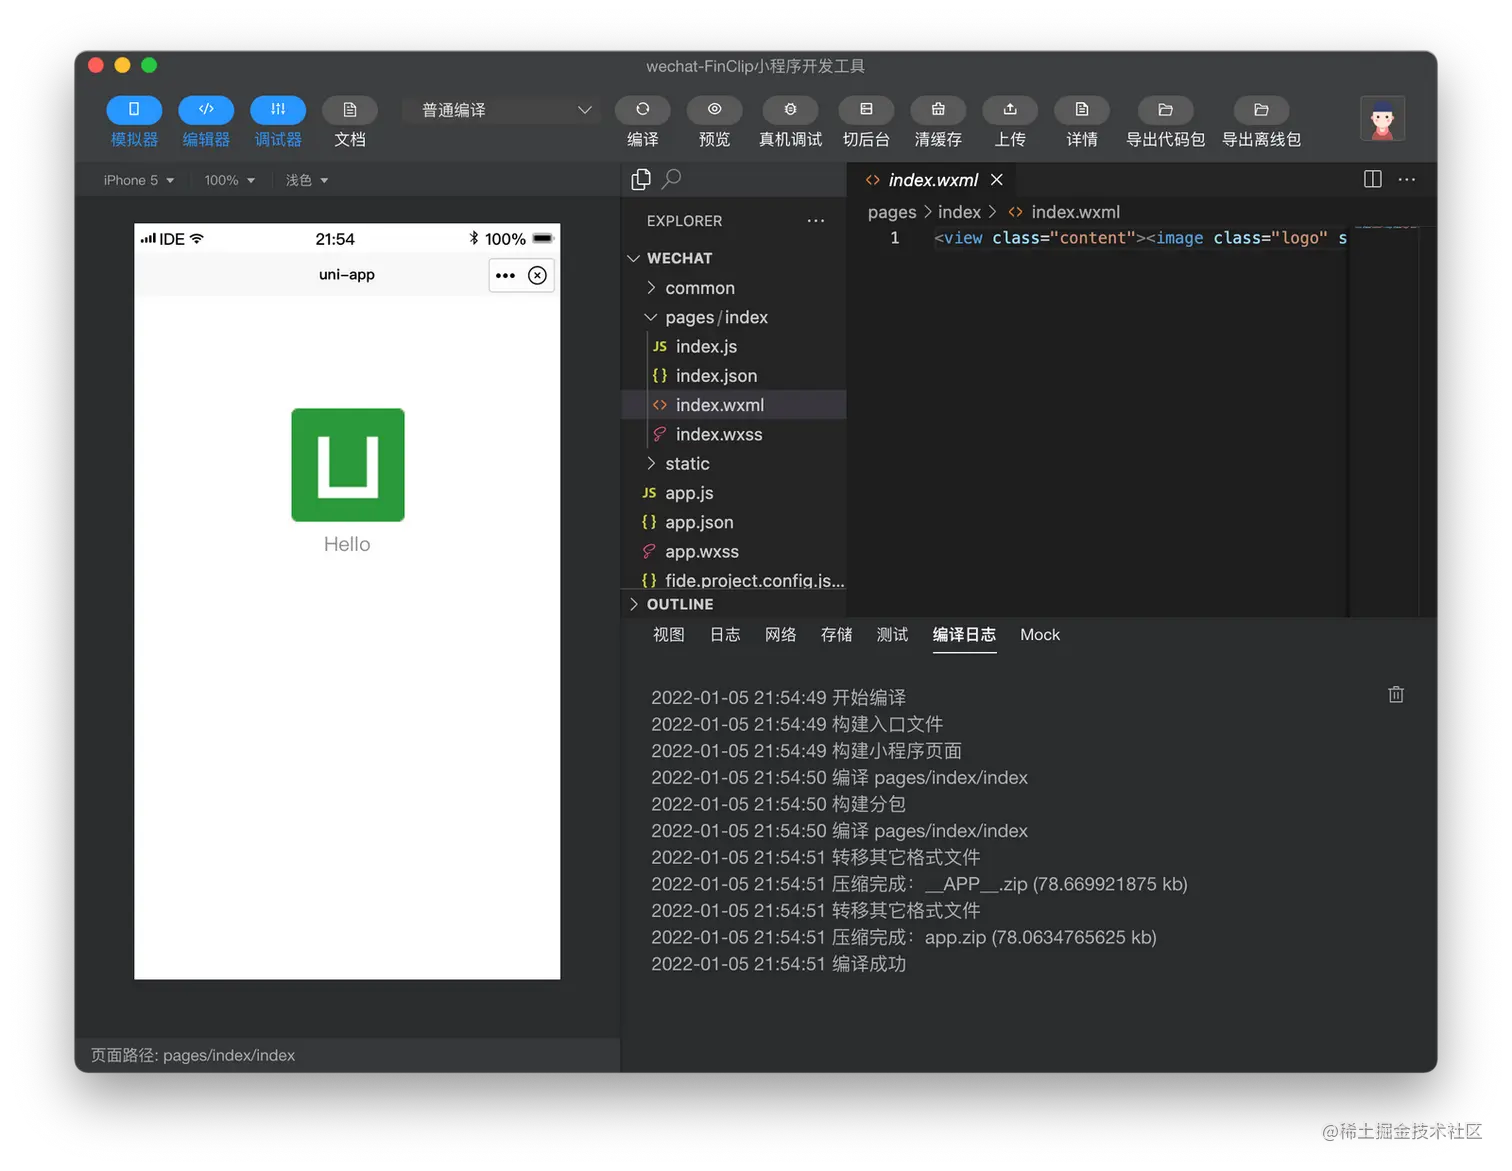Click the 上传 upload icon
Image resolution: width=1512 pixels, height=1171 pixels.
click(x=1010, y=109)
